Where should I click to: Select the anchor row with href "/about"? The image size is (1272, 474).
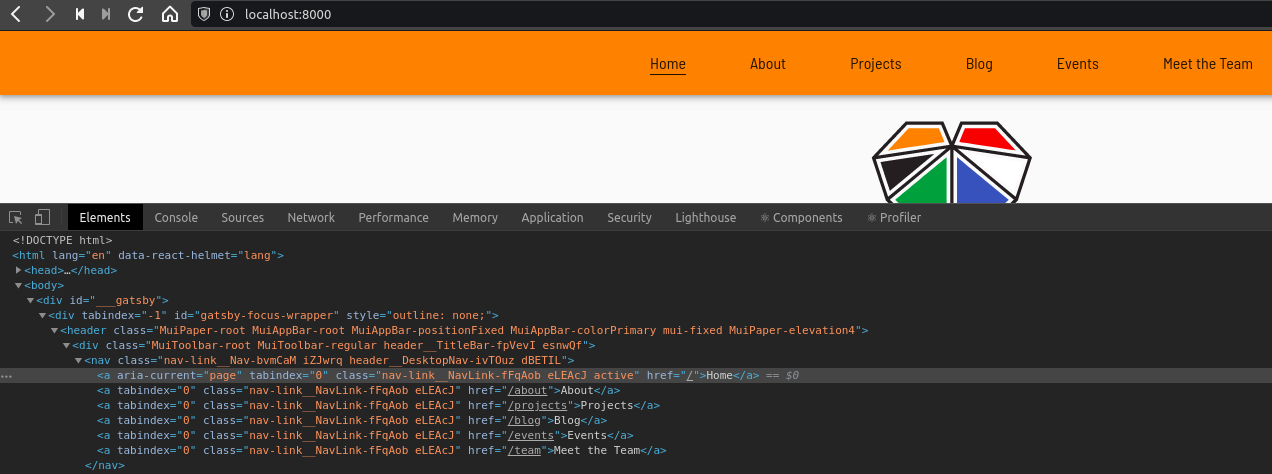[358, 390]
